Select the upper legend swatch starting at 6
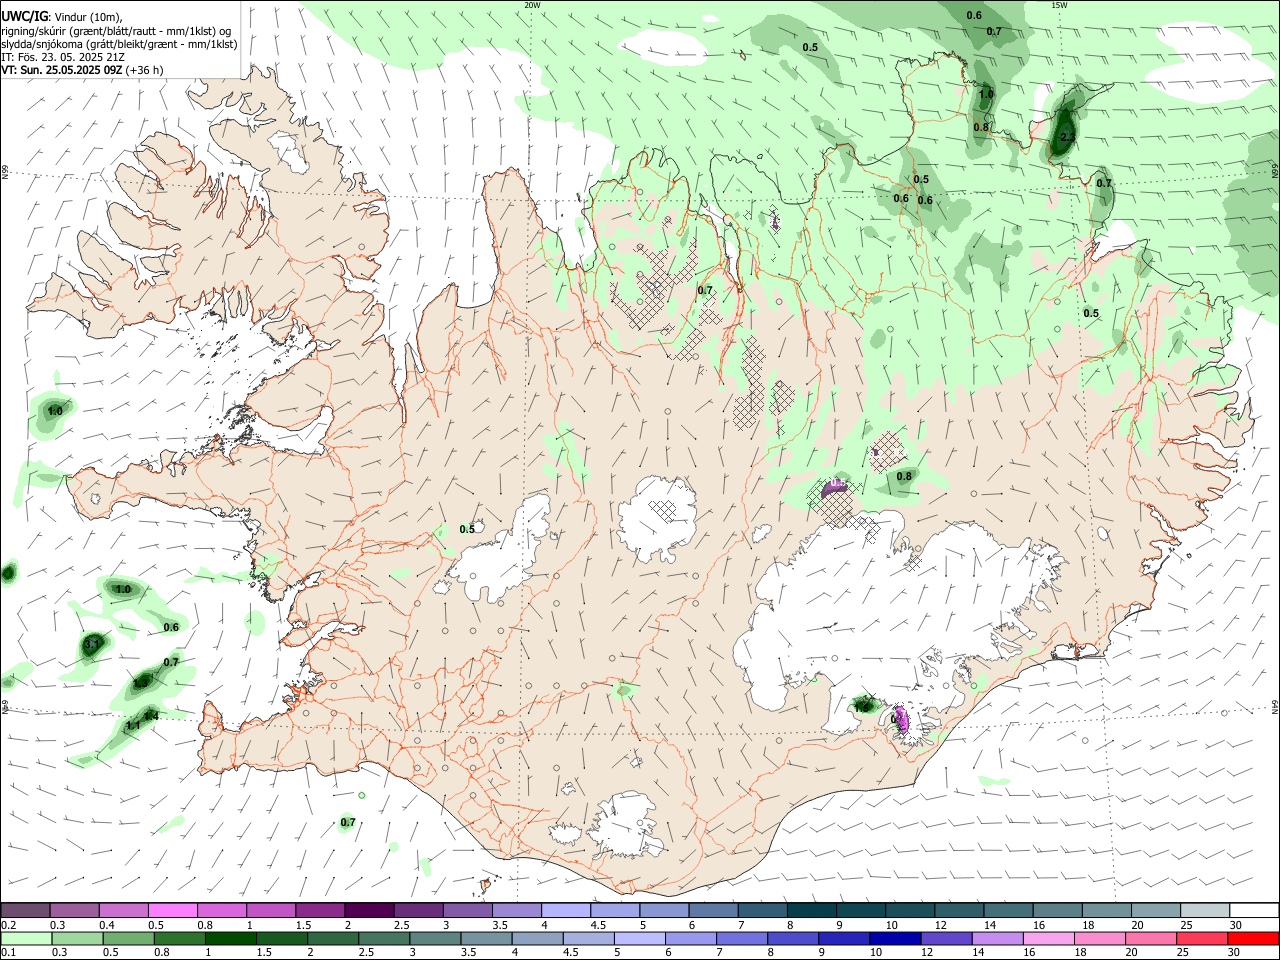The height and width of the screenshot is (960, 1280). [x=713, y=910]
